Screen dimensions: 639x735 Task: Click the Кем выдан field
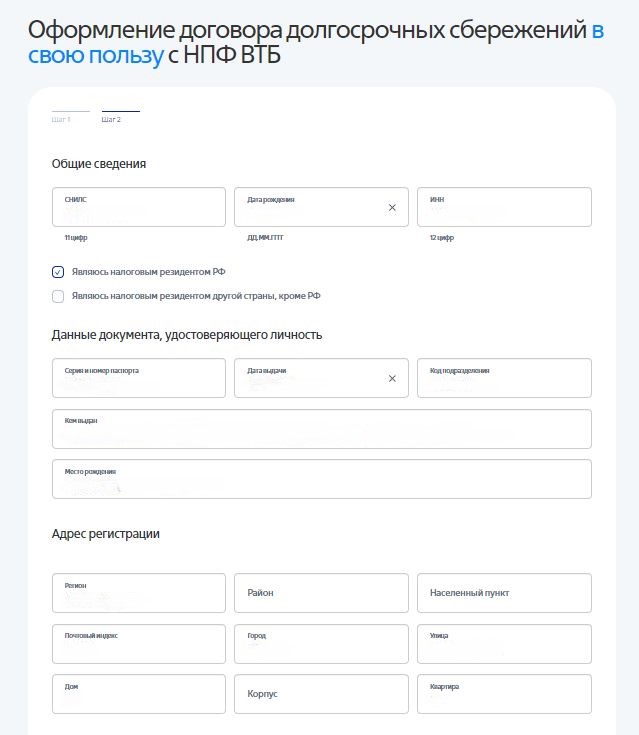[x=321, y=429]
